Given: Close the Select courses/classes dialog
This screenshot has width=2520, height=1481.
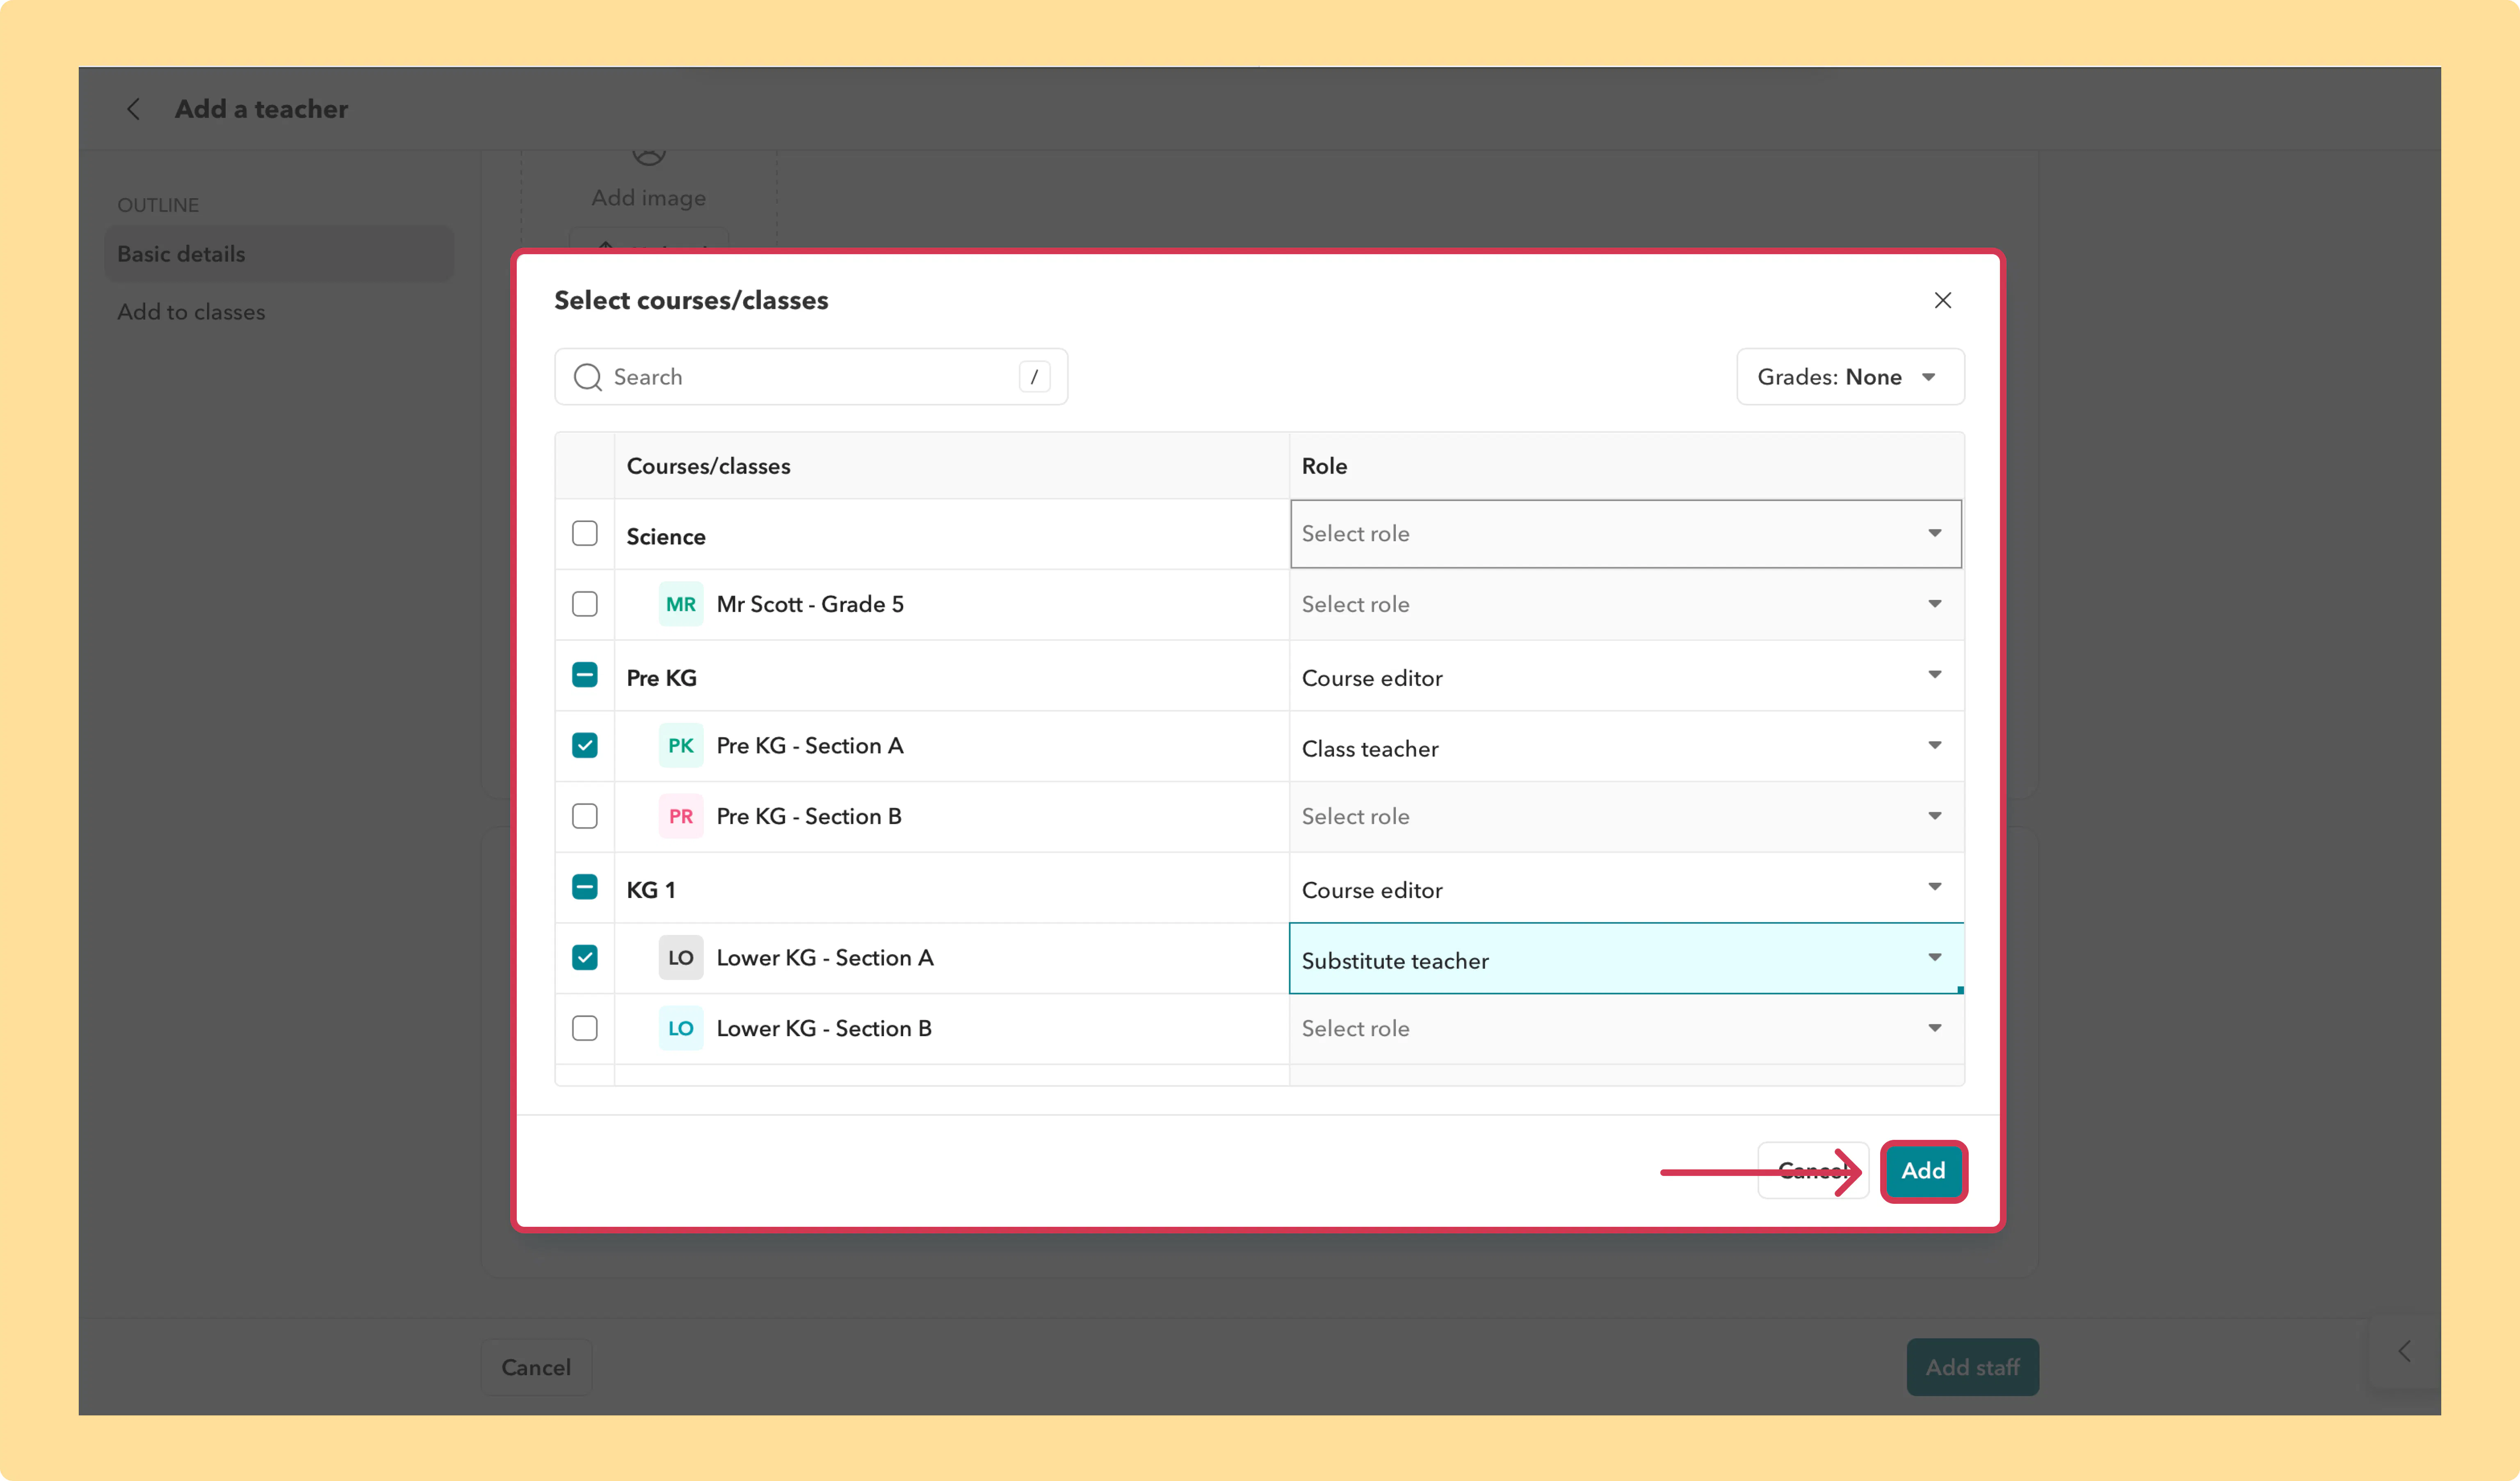Looking at the screenshot, I should tap(1942, 300).
